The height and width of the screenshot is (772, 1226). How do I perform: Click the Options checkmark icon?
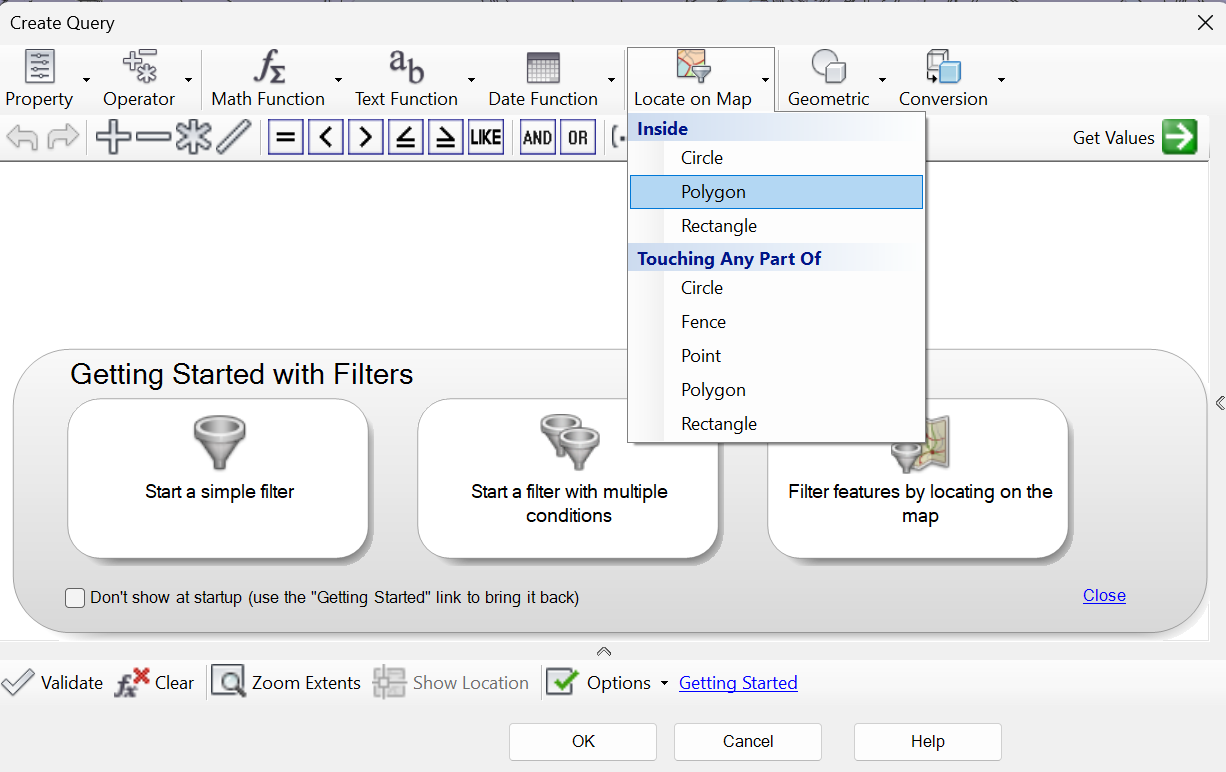click(x=563, y=683)
